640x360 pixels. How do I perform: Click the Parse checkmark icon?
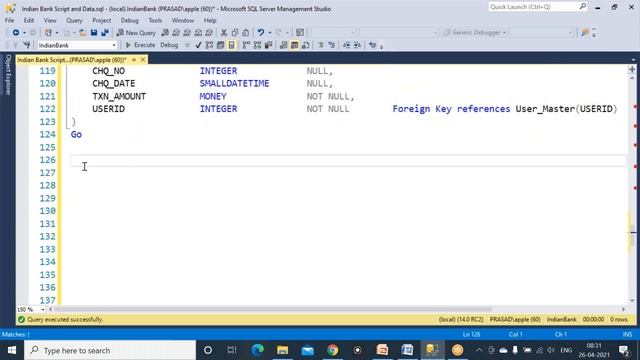[198, 45]
